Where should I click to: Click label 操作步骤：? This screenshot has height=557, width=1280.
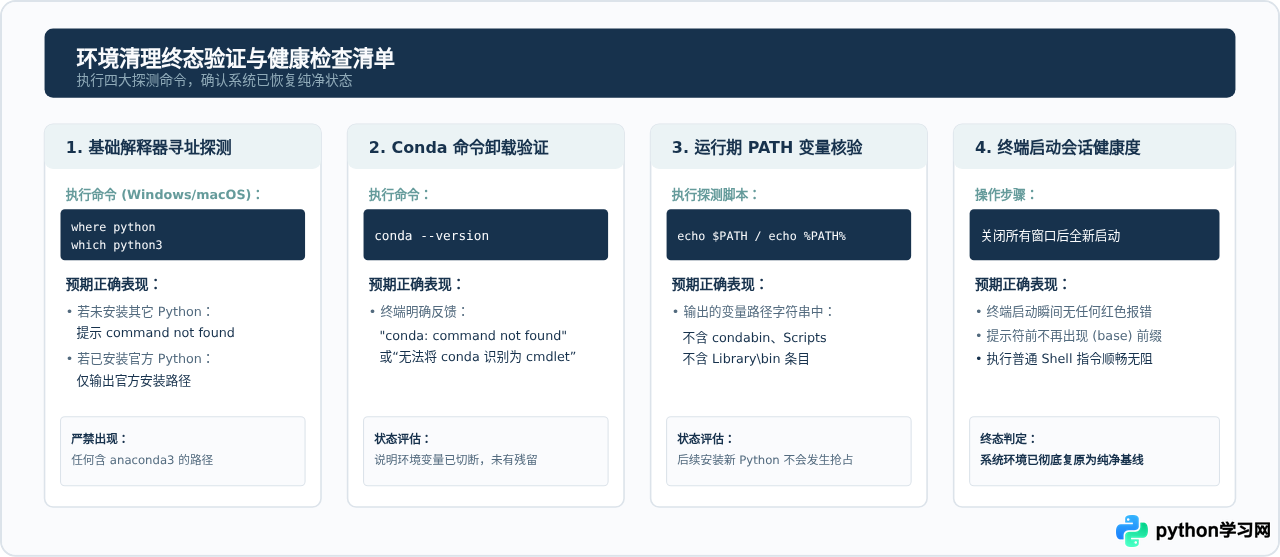1007,194
